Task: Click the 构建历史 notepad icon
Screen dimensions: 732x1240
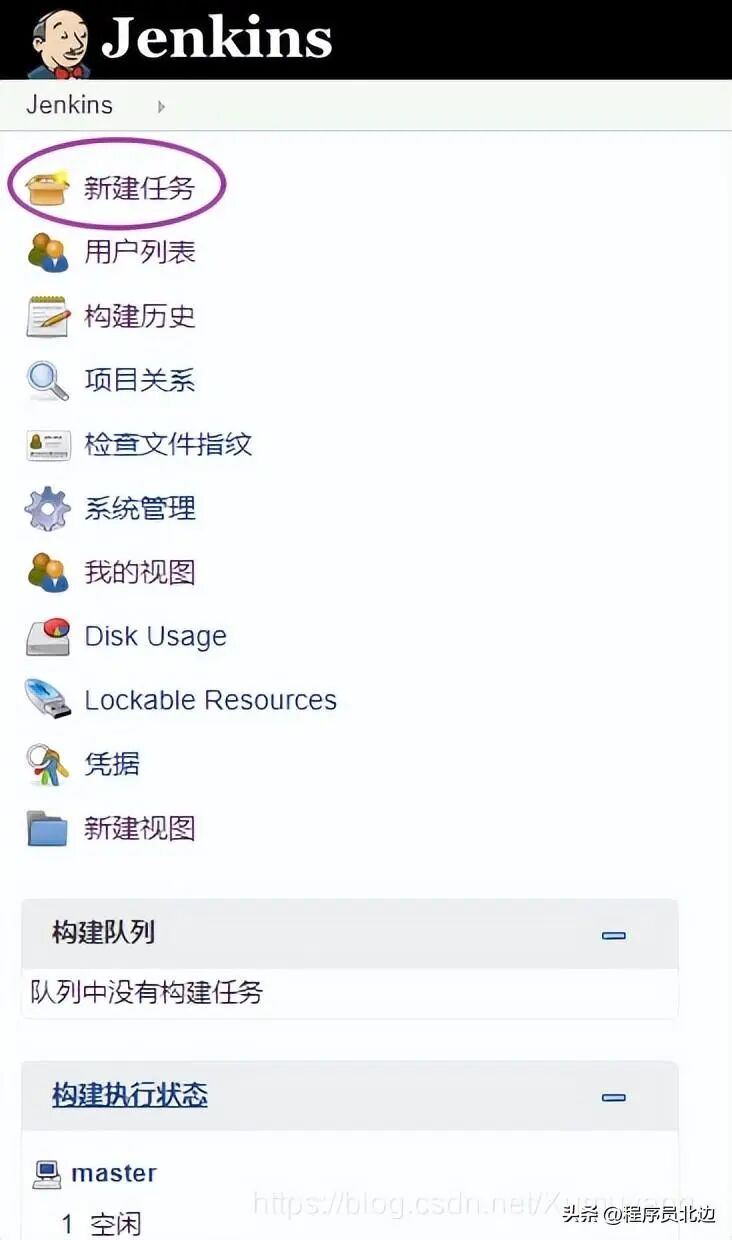Action: tap(47, 316)
